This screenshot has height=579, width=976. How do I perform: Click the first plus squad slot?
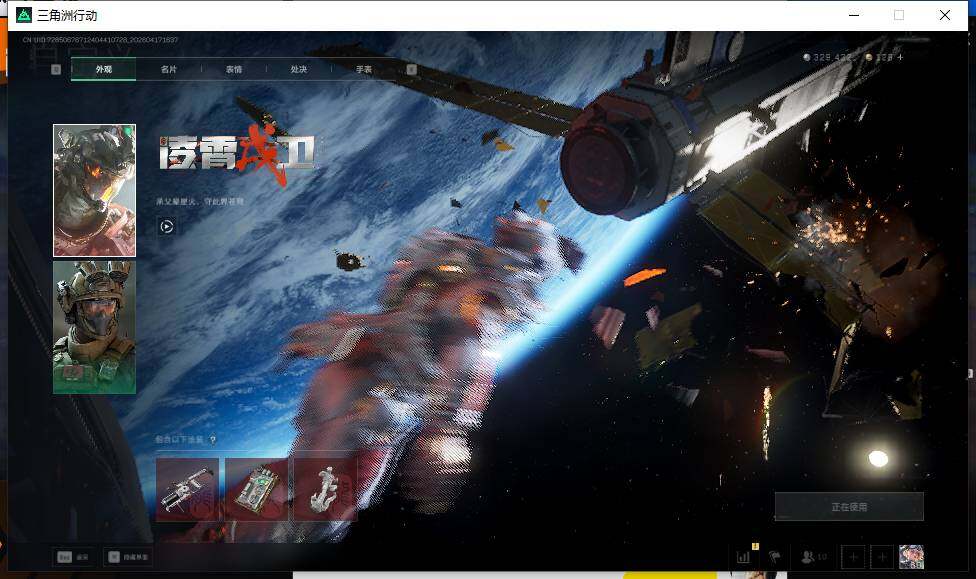(853, 557)
